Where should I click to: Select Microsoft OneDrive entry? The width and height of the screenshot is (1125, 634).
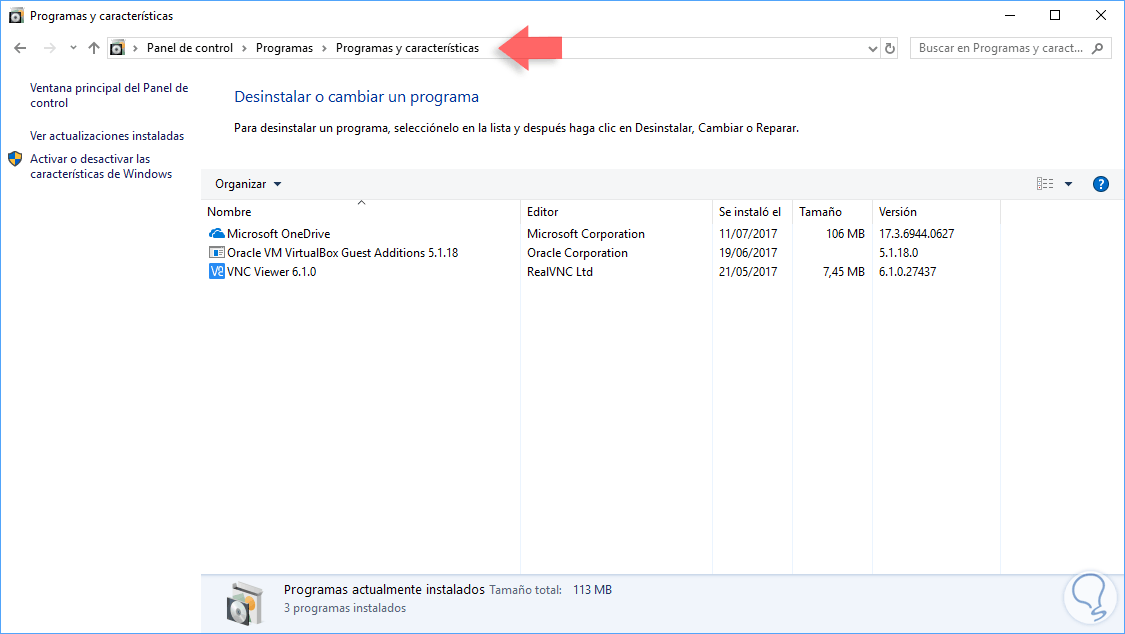tap(278, 234)
